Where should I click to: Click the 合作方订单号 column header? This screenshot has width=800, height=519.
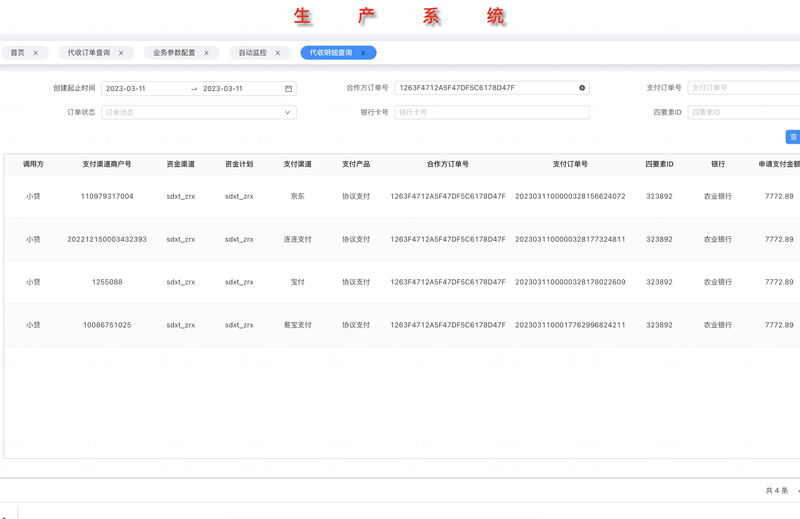(448, 164)
